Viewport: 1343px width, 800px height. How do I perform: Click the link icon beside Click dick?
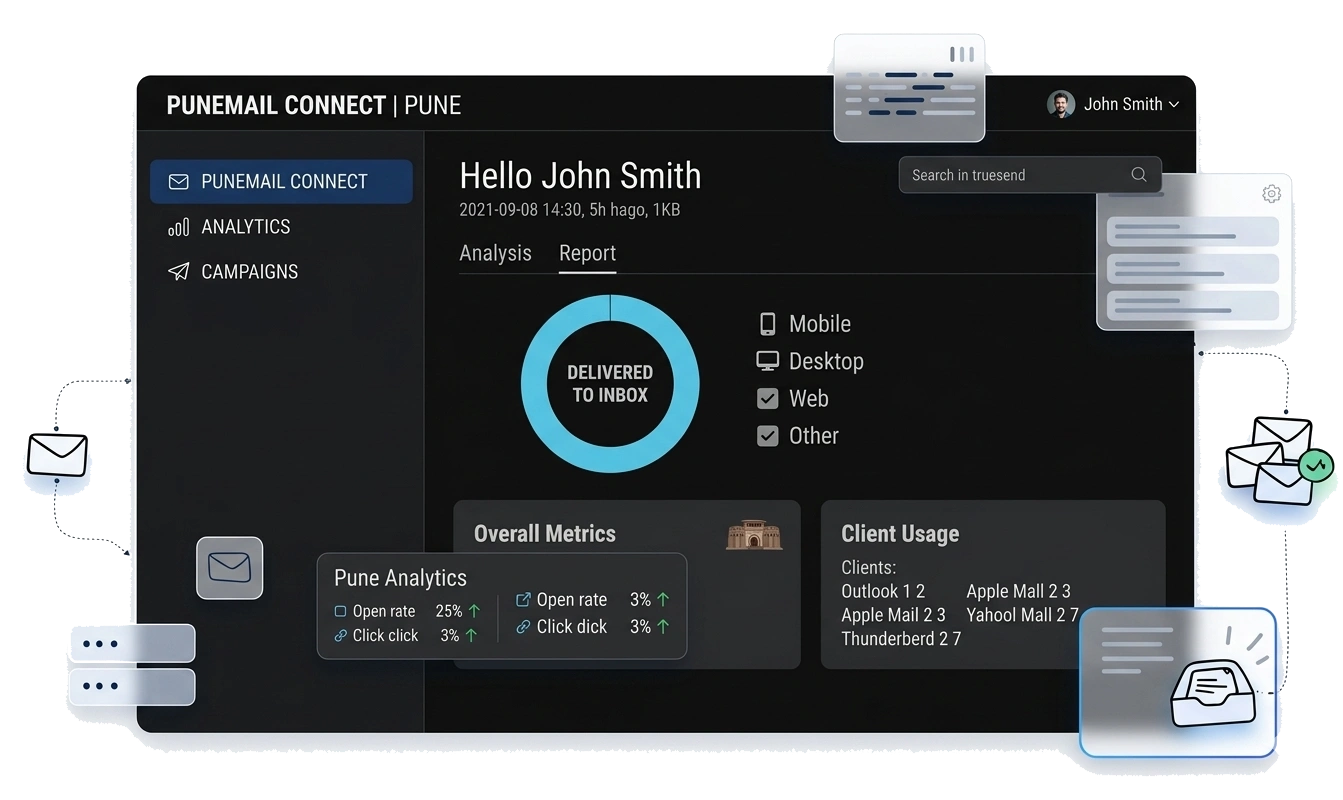pos(523,627)
